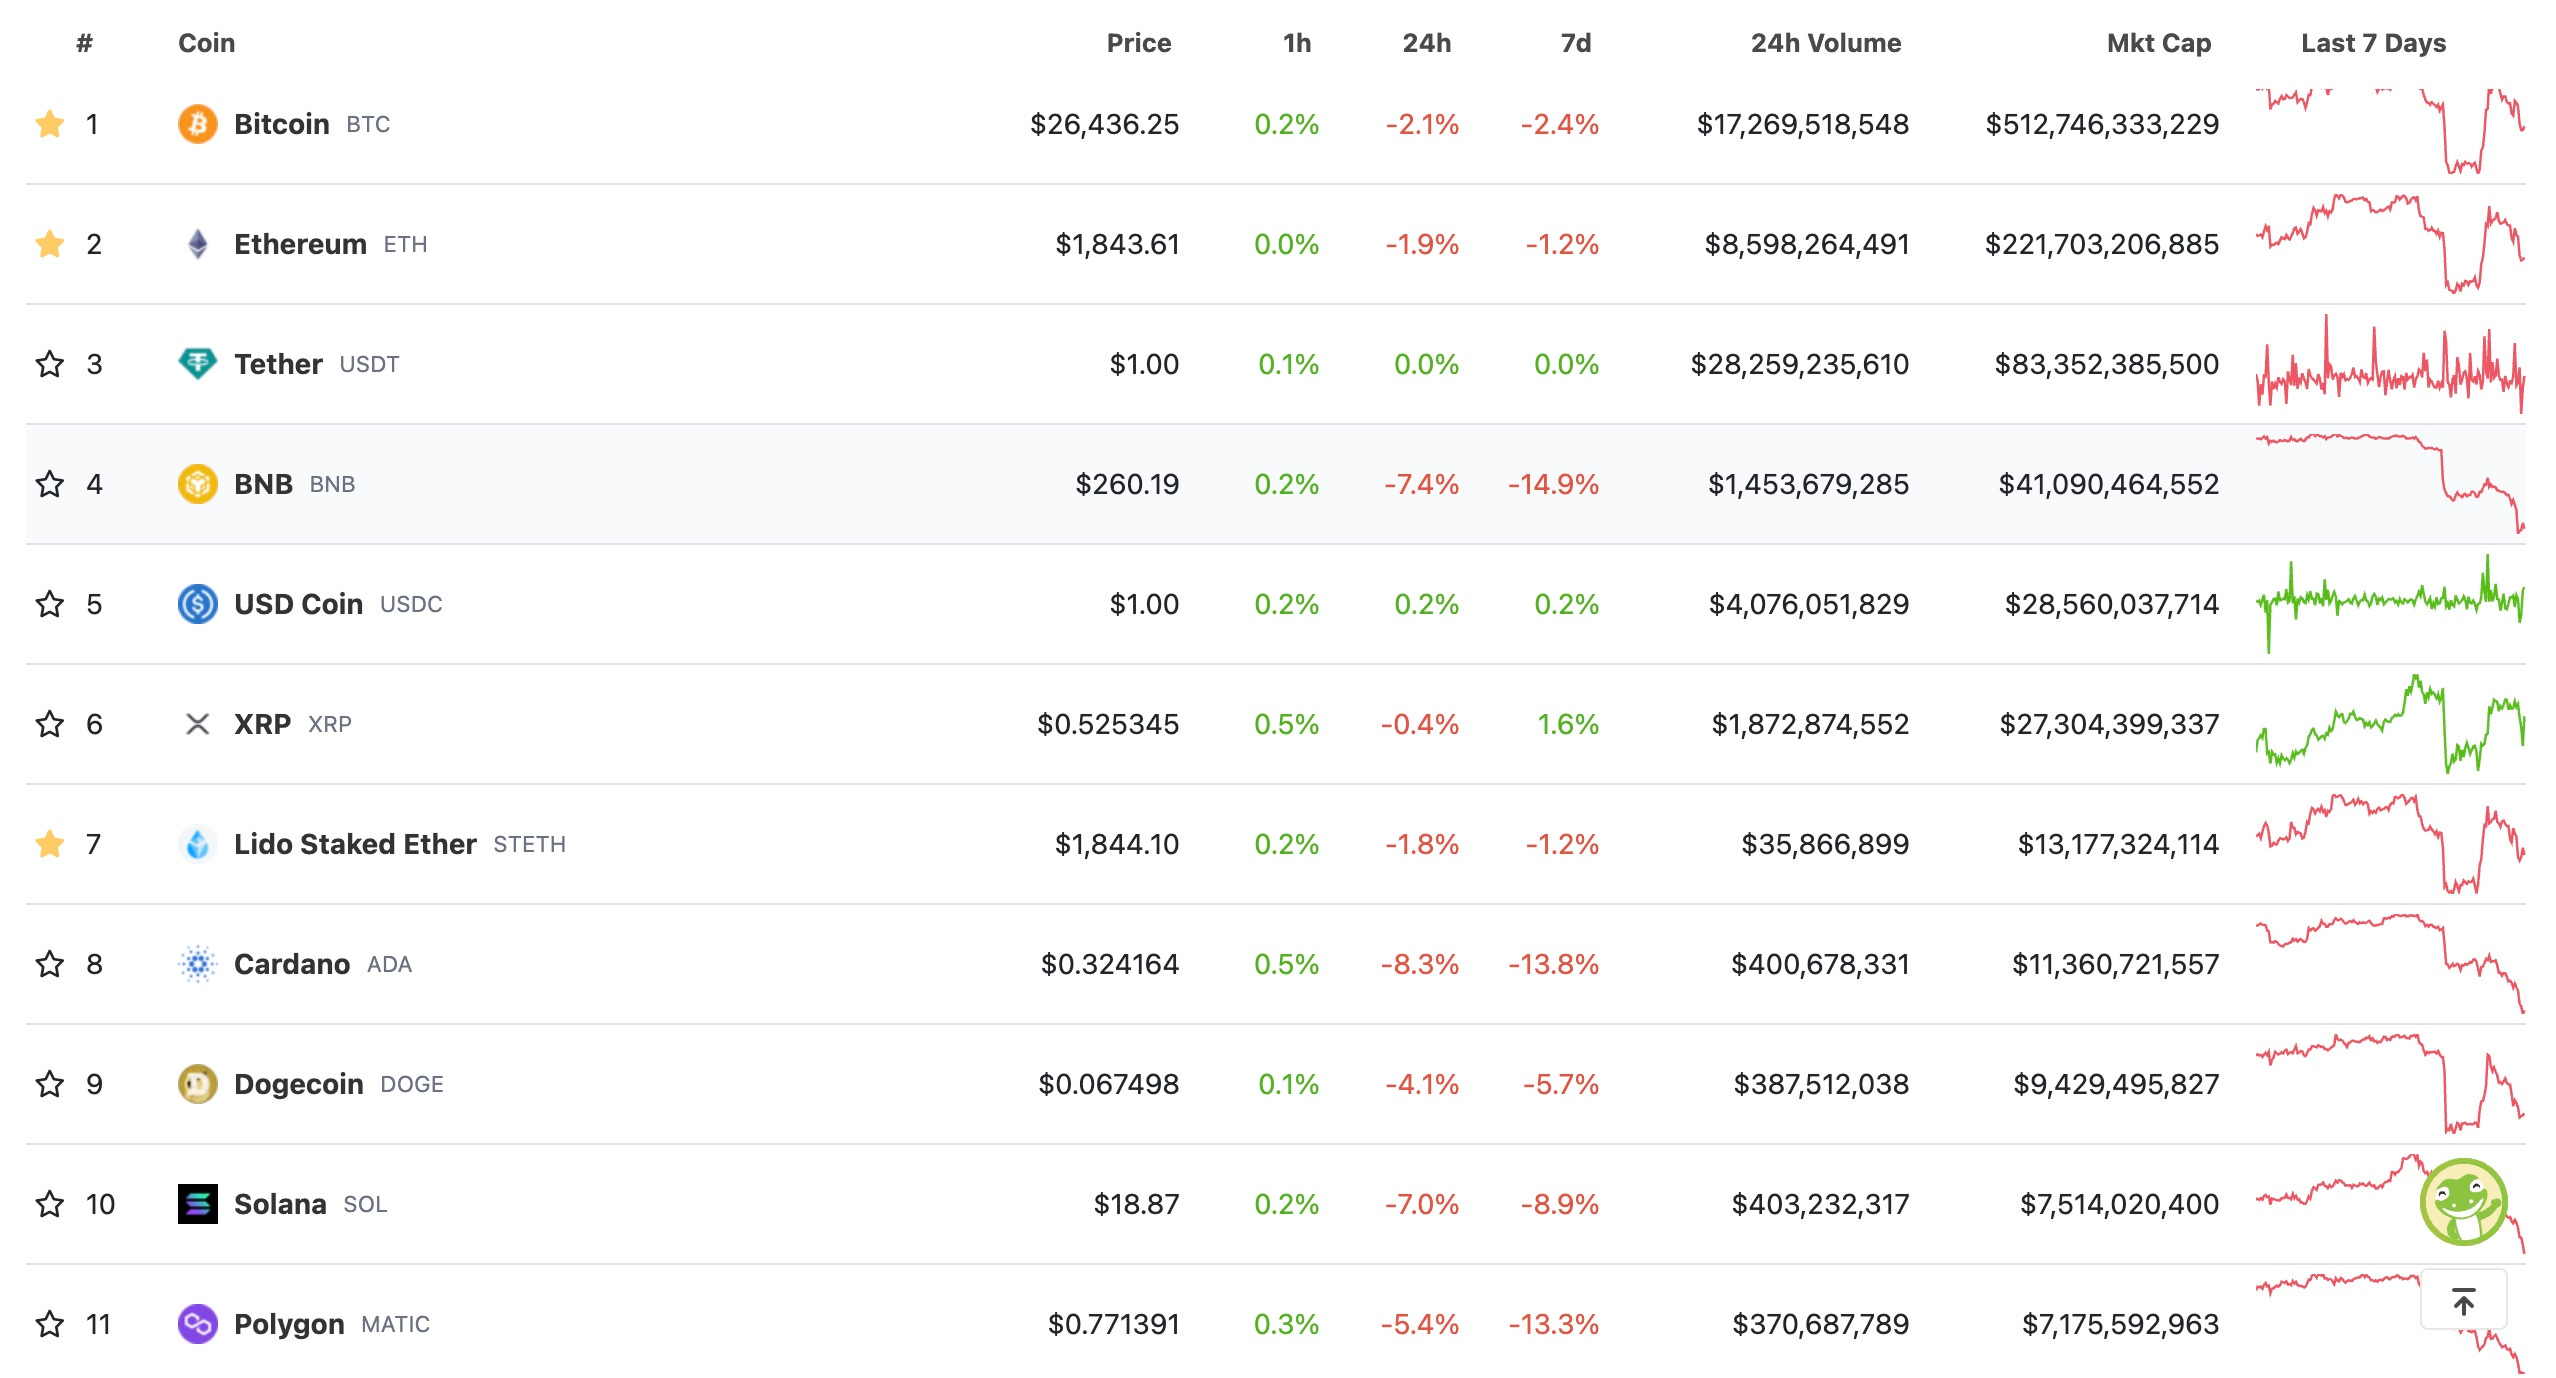Open the Dogecoin name link

(299, 1084)
